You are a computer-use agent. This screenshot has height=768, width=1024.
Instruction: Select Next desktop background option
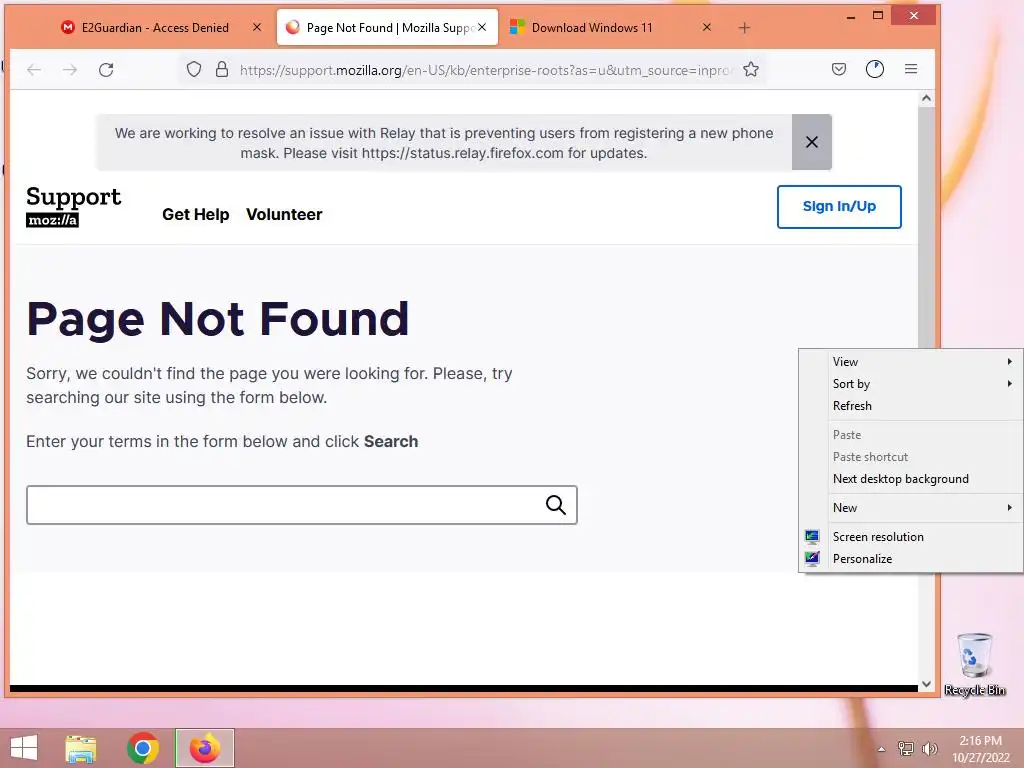point(910,479)
